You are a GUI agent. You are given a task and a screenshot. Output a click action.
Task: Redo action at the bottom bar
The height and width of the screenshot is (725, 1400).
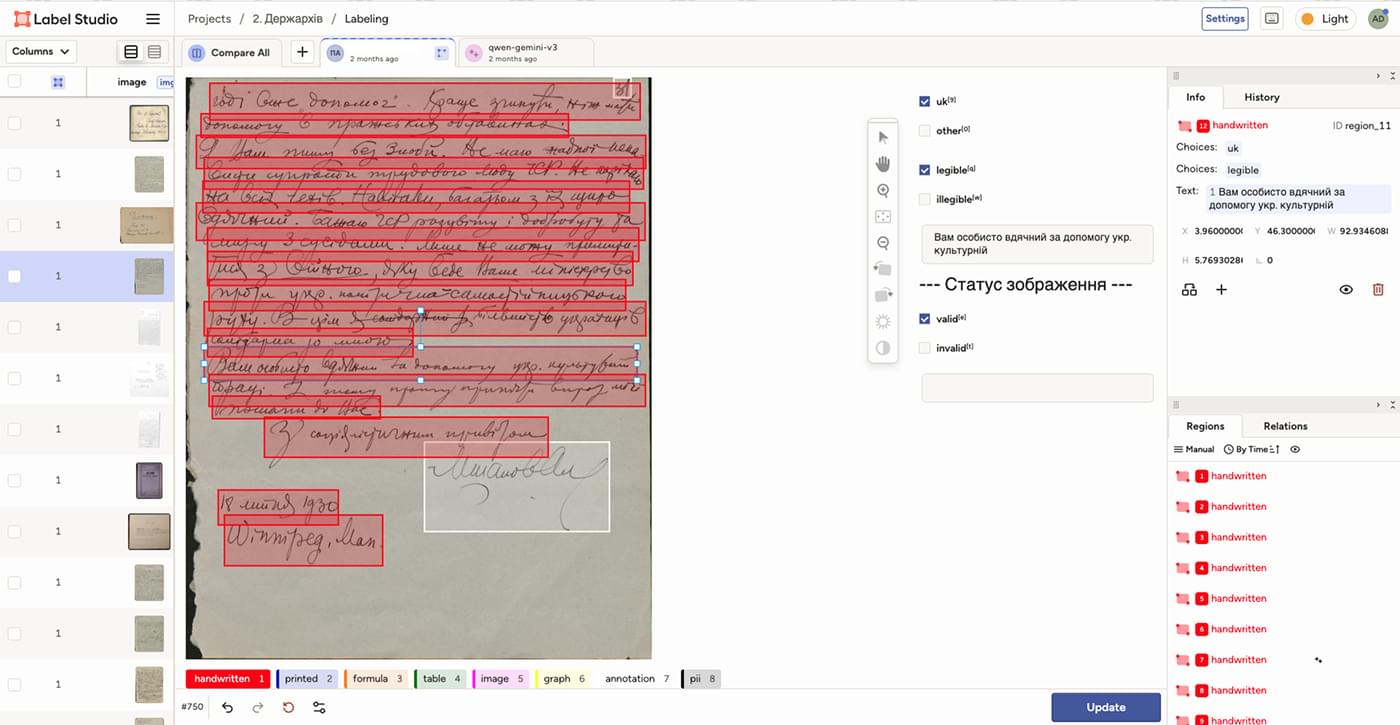pyautogui.click(x=258, y=707)
